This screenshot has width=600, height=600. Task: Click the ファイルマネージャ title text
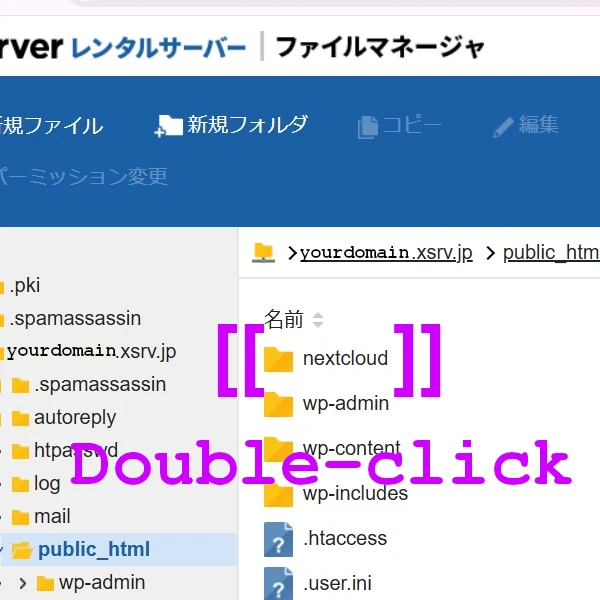tap(380, 47)
